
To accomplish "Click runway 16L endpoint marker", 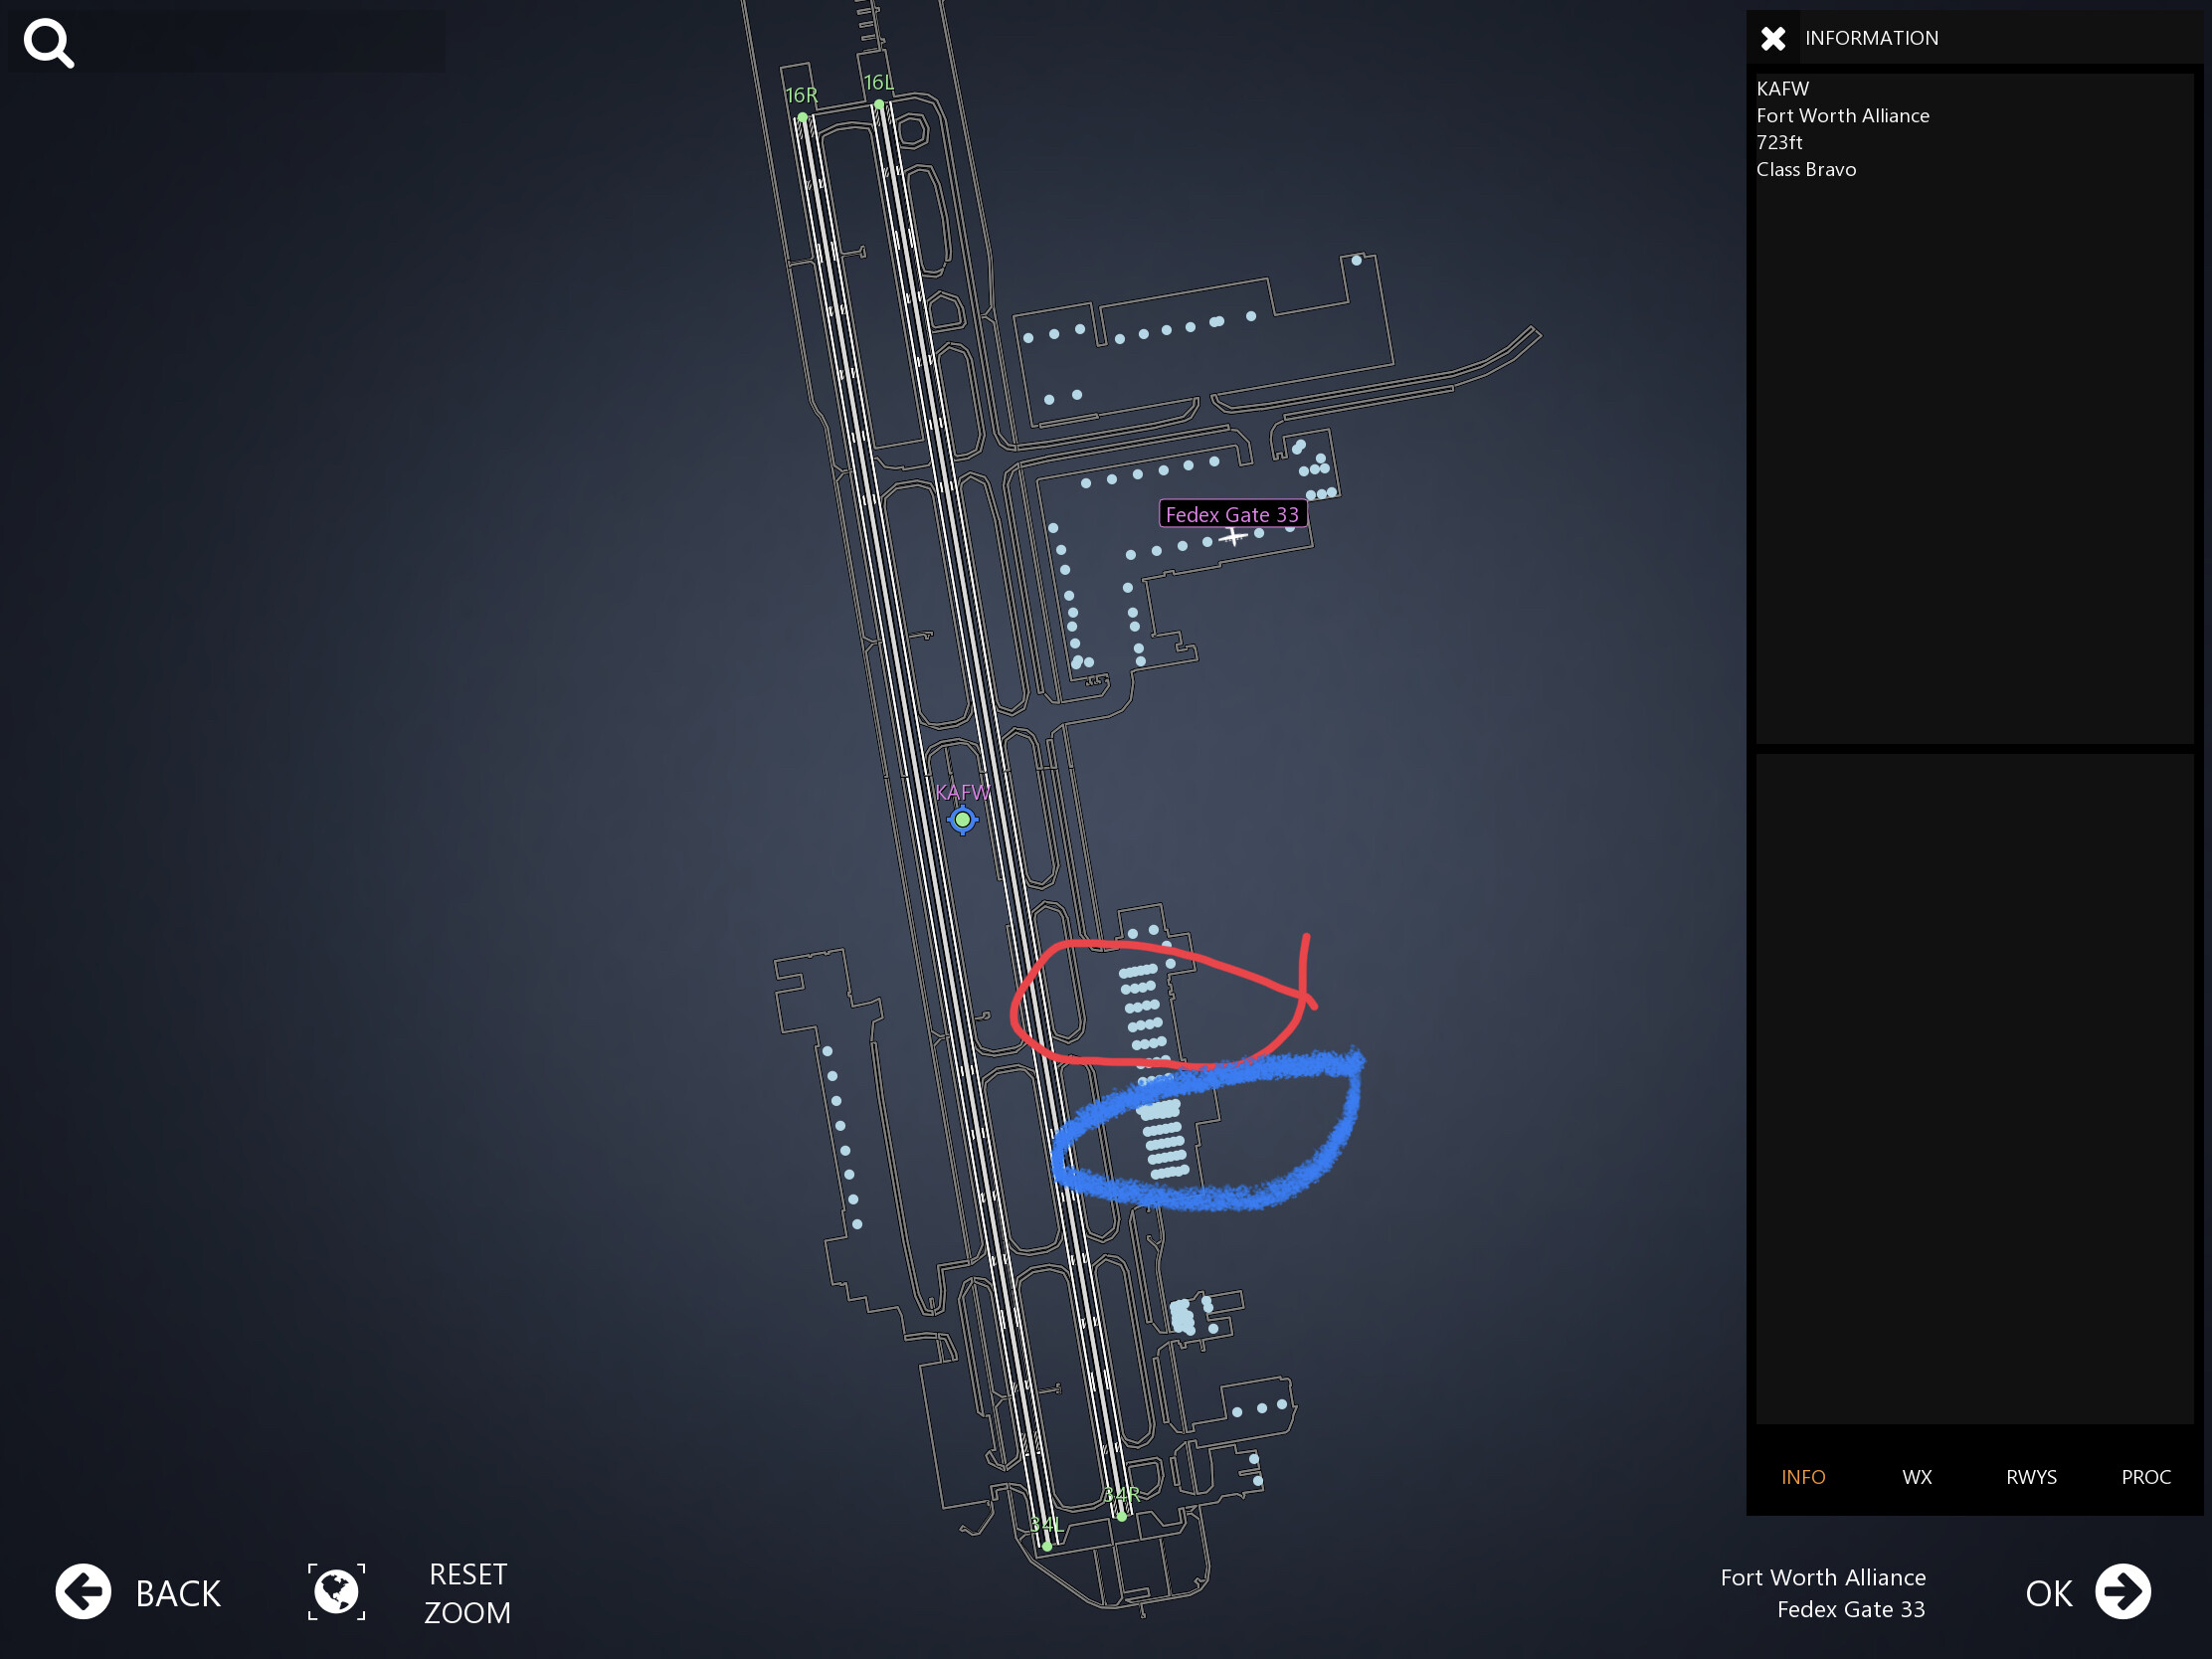I will [x=879, y=104].
